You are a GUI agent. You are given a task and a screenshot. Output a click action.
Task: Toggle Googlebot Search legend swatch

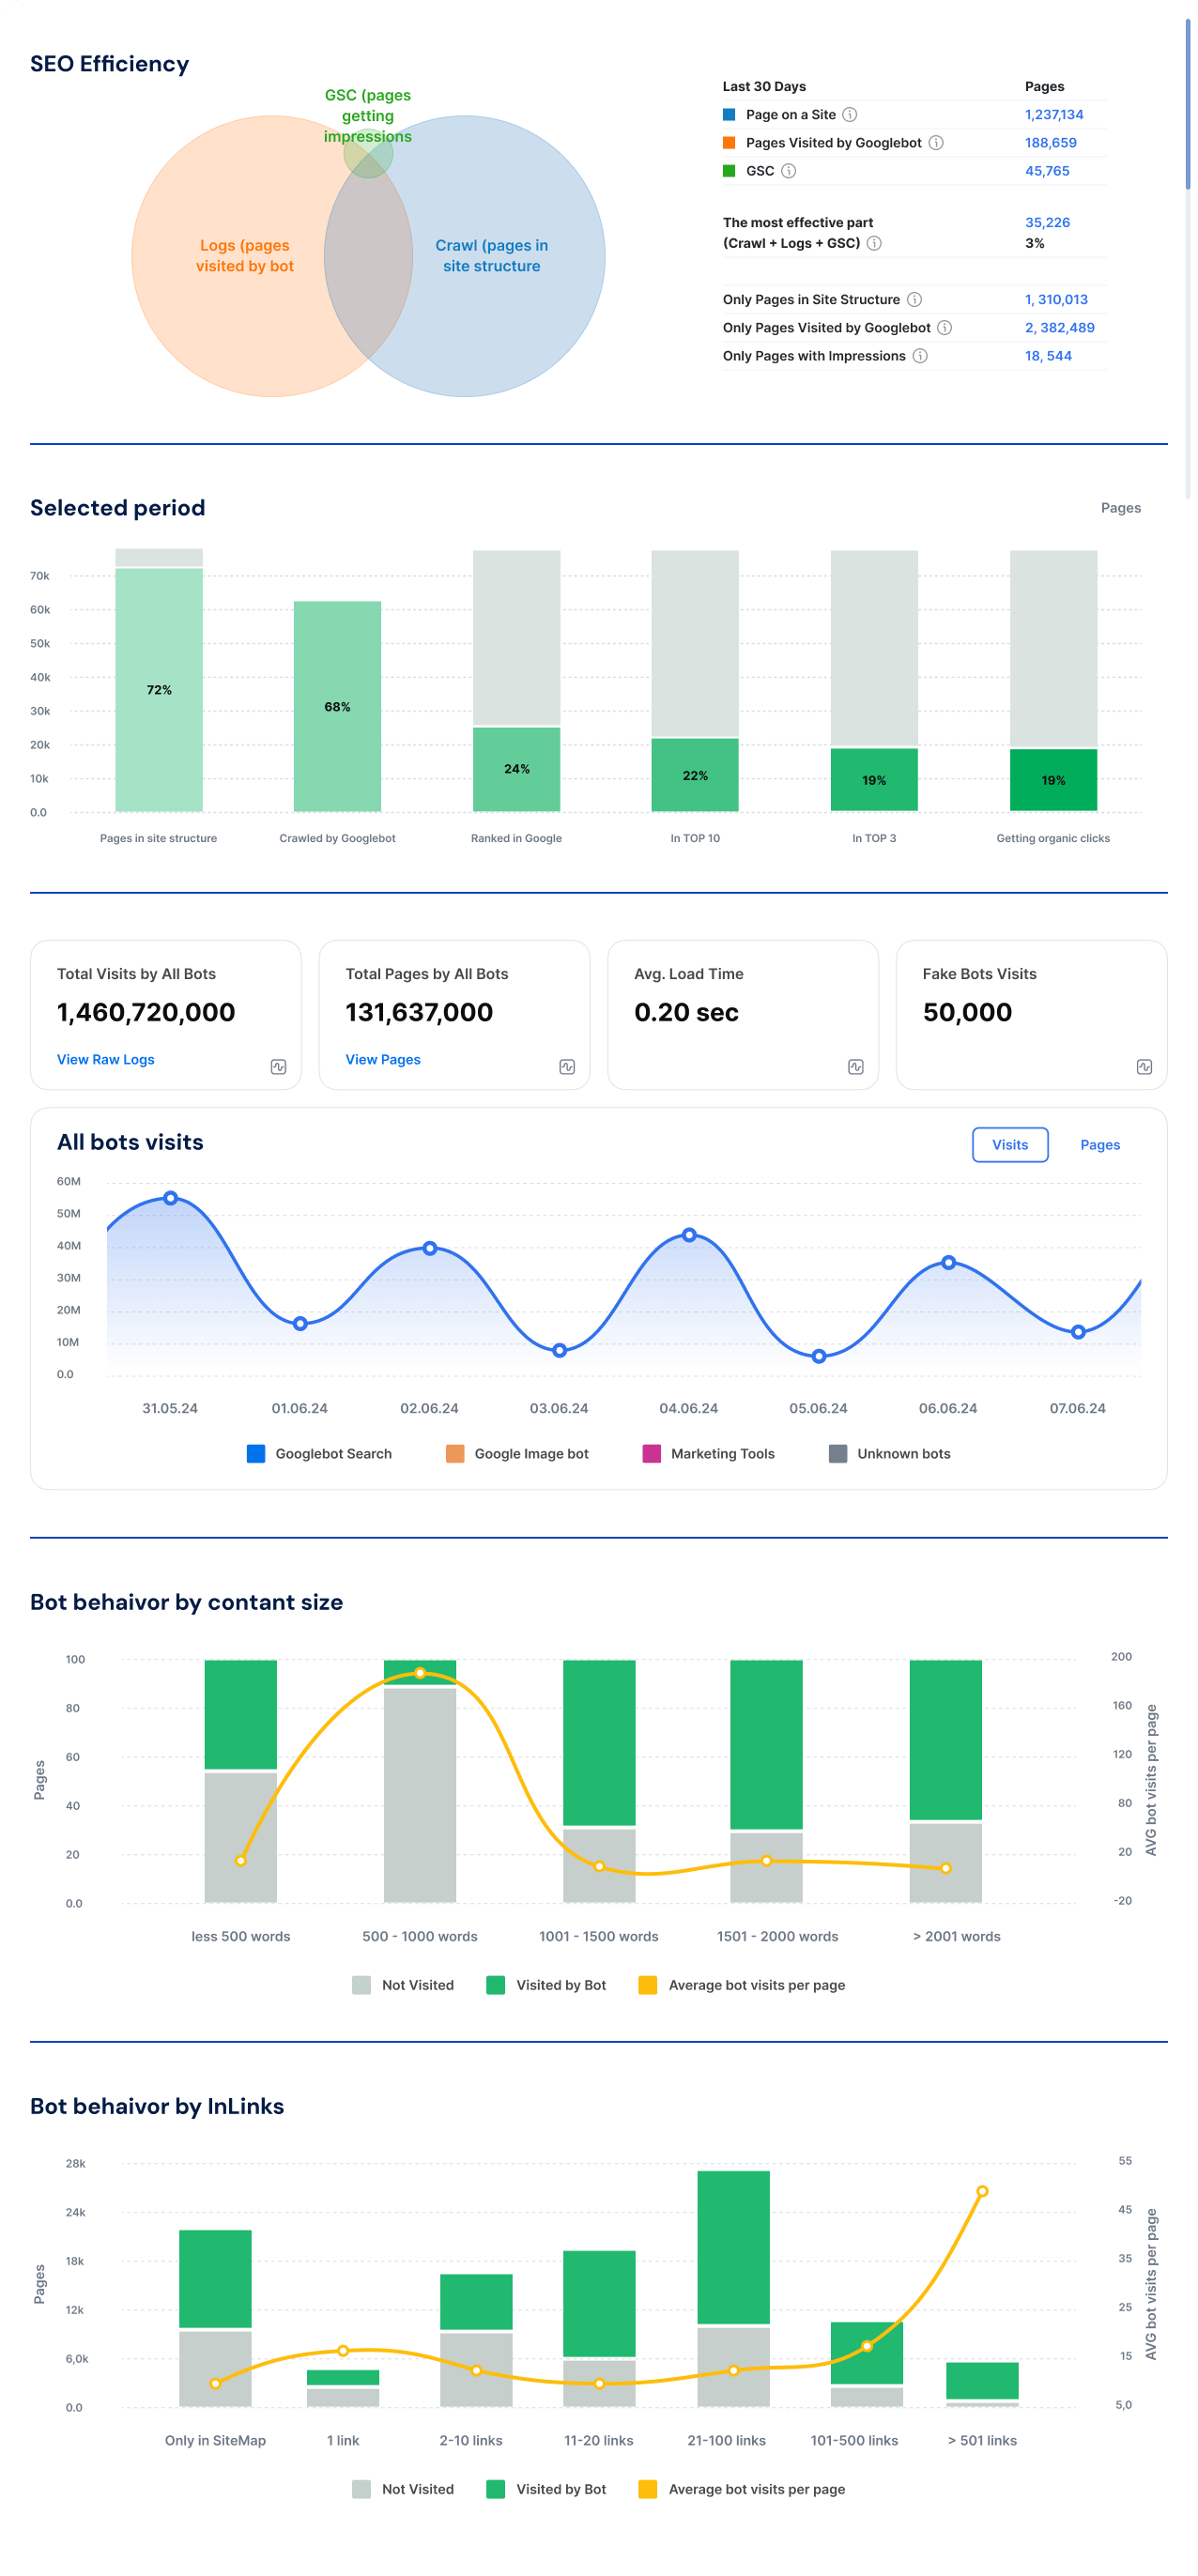click(256, 1454)
